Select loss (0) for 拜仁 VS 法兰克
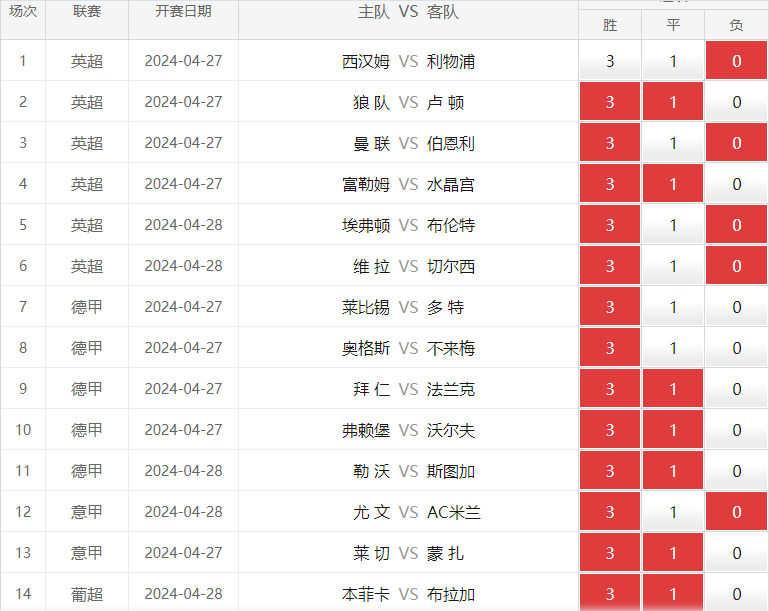 point(737,389)
